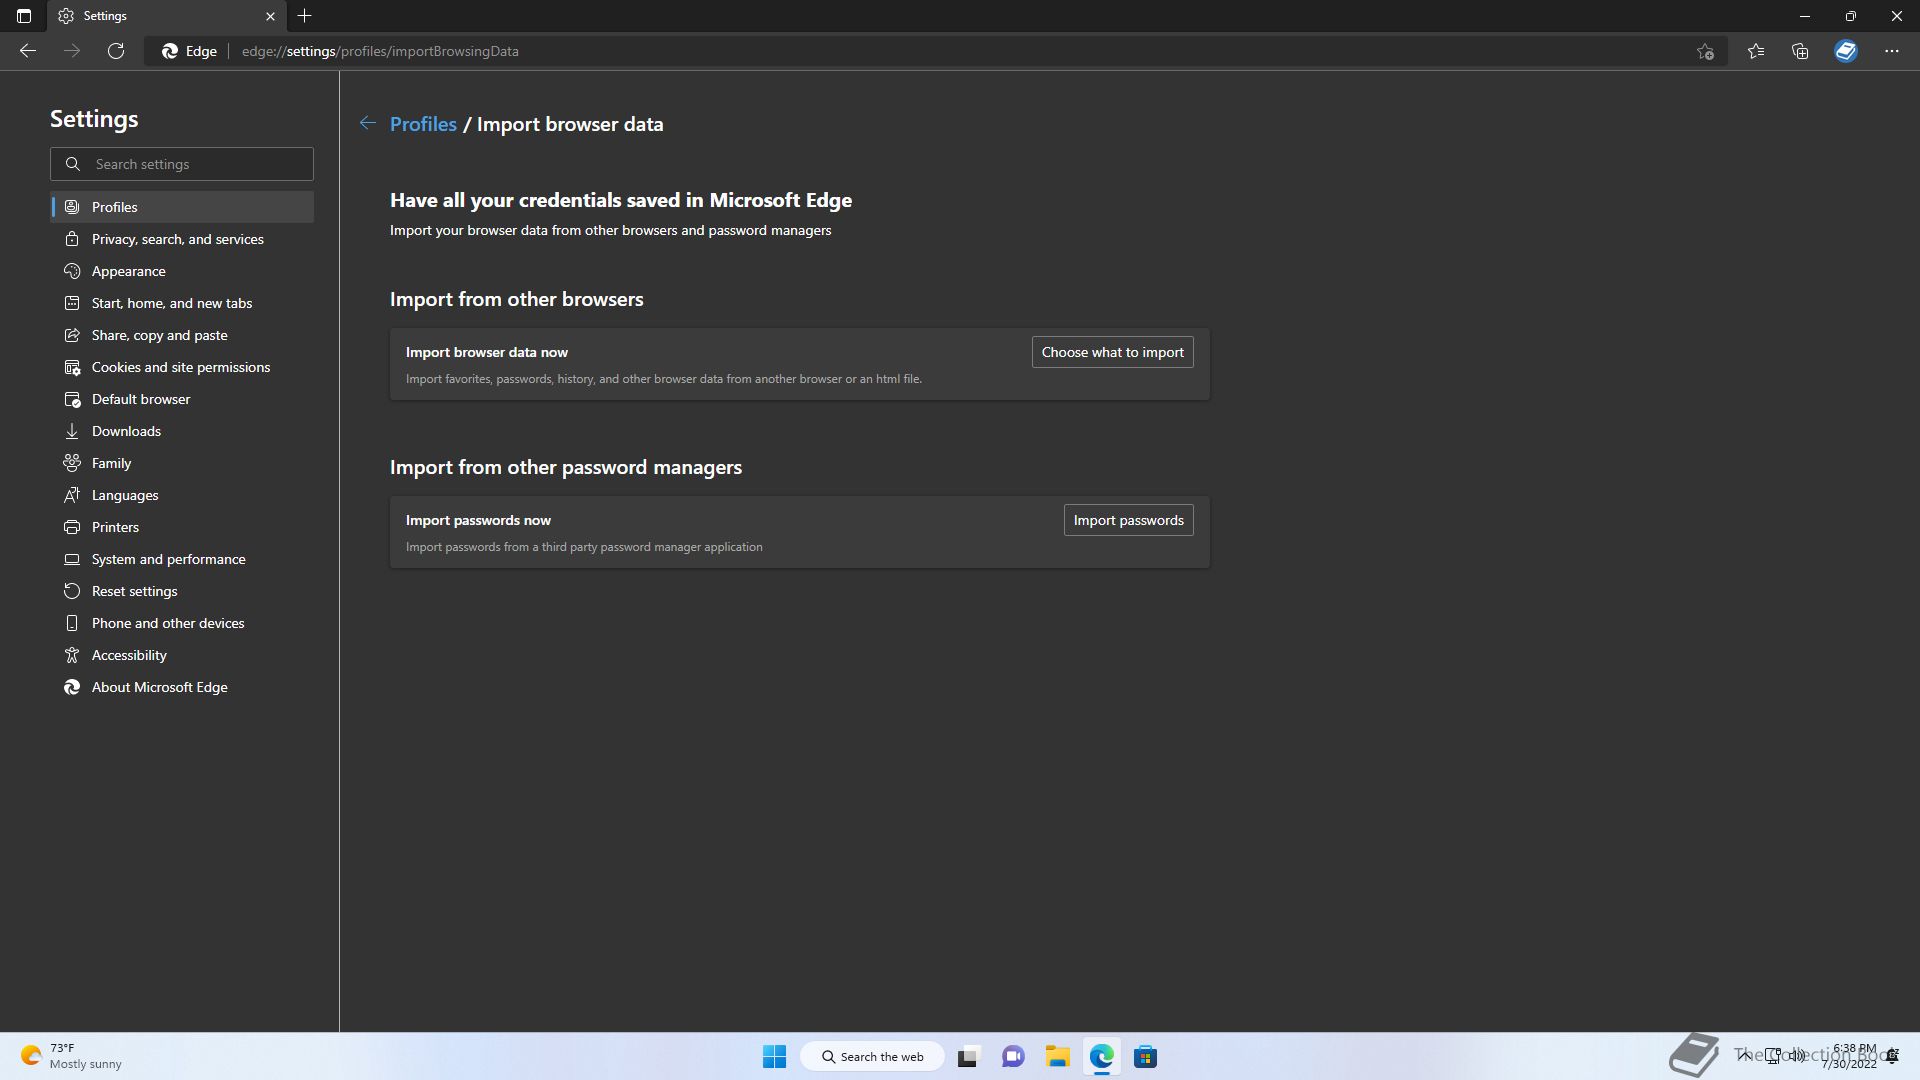1920x1080 pixels.
Task: Click Microsoft Edge taskbar icon
Action: pyautogui.click(x=1101, y=1056)
